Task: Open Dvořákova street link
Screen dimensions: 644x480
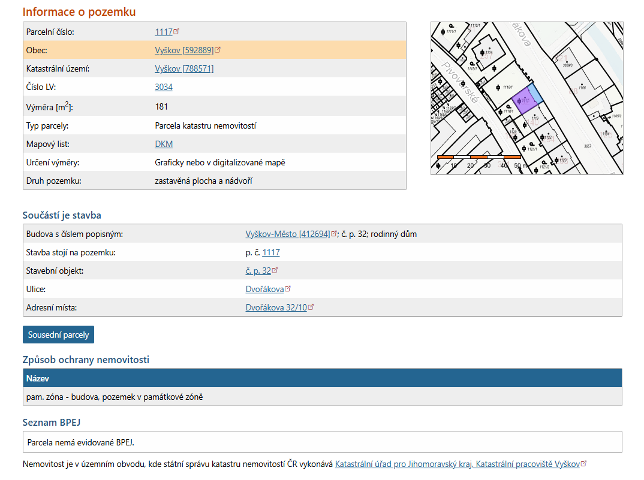Action: pos(264,289)
